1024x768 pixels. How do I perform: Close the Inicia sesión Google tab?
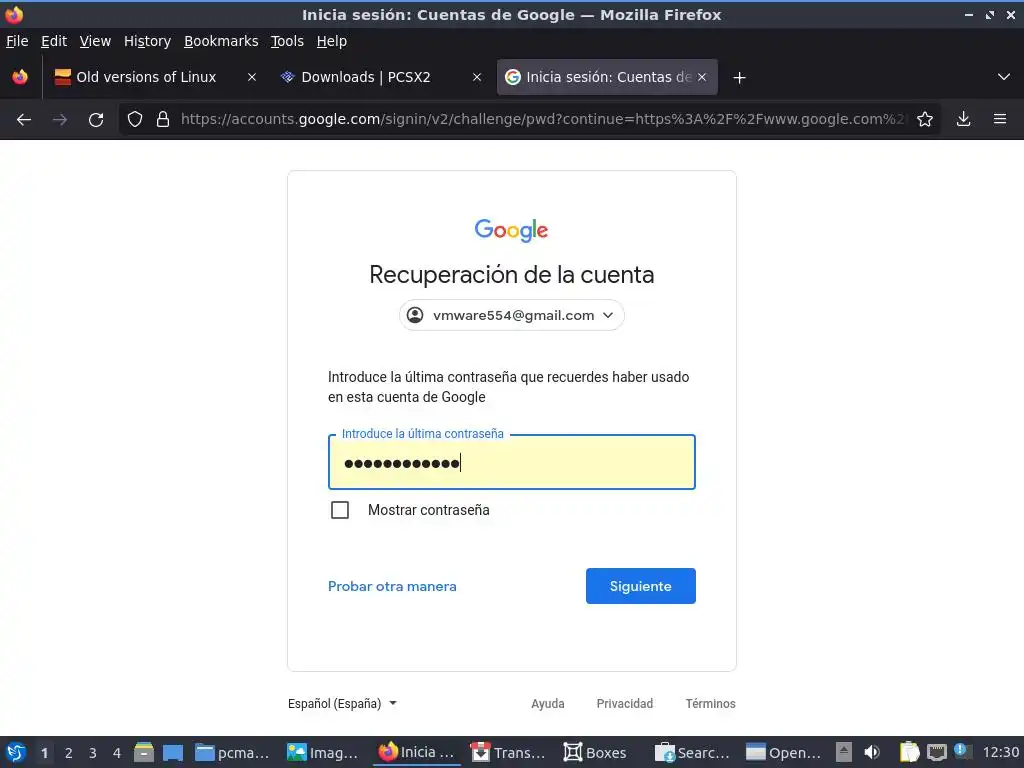702,77
